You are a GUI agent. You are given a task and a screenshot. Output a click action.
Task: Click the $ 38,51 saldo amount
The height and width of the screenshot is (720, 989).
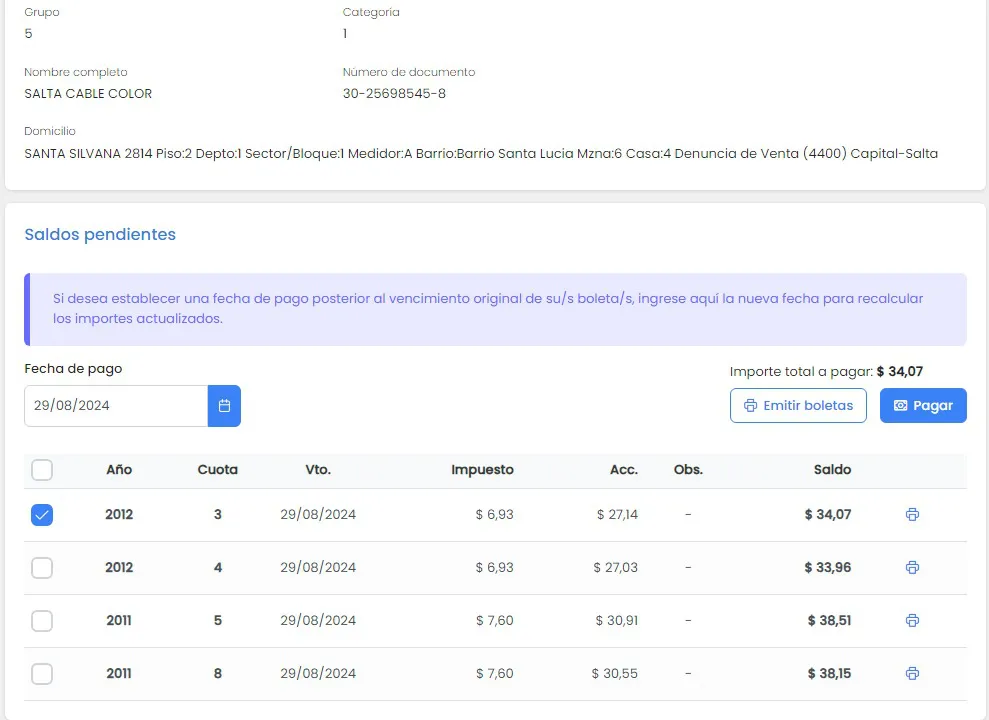pos(829,621)
